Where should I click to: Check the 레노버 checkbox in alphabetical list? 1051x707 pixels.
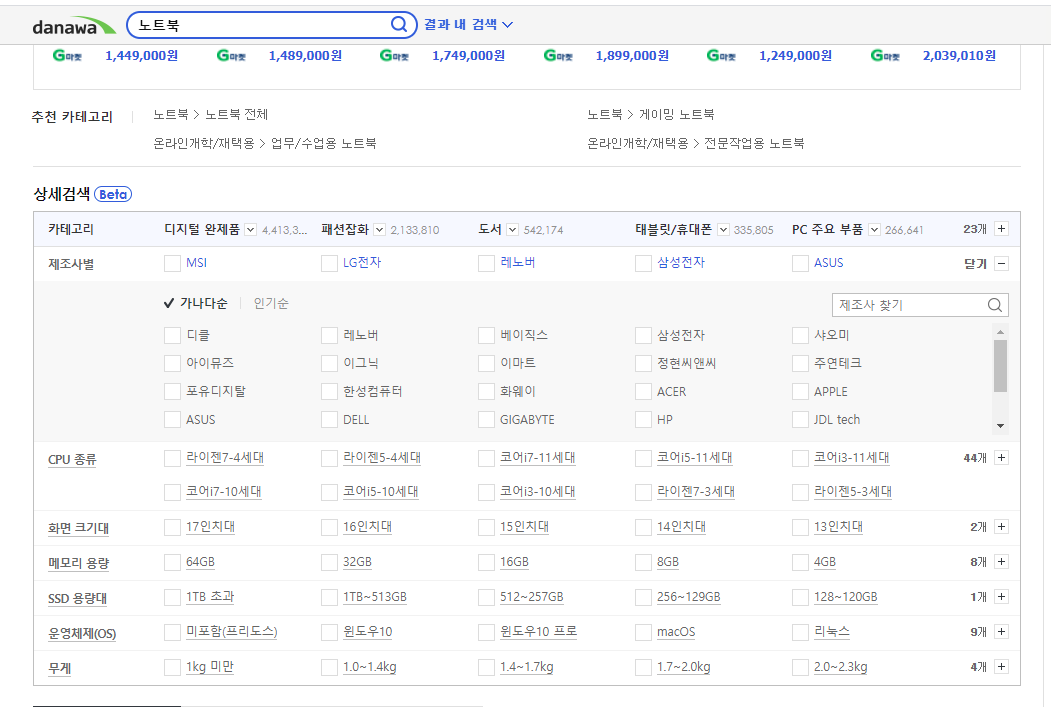pos(329,335)
